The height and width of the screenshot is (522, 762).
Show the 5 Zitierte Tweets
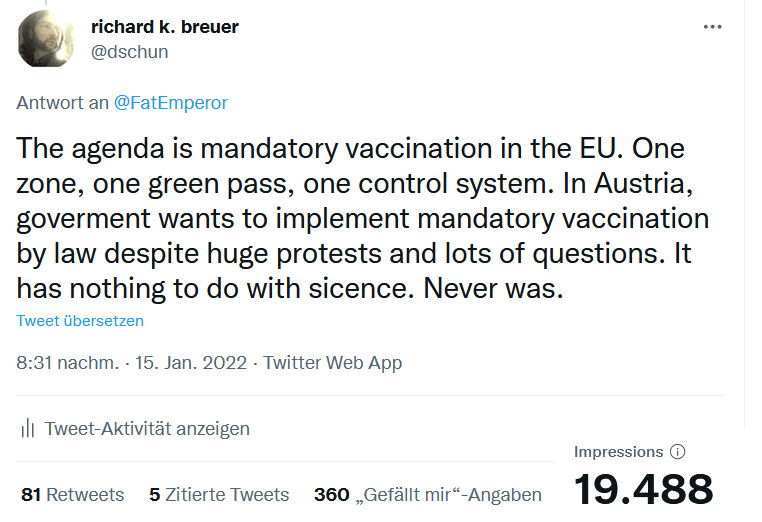219,495
